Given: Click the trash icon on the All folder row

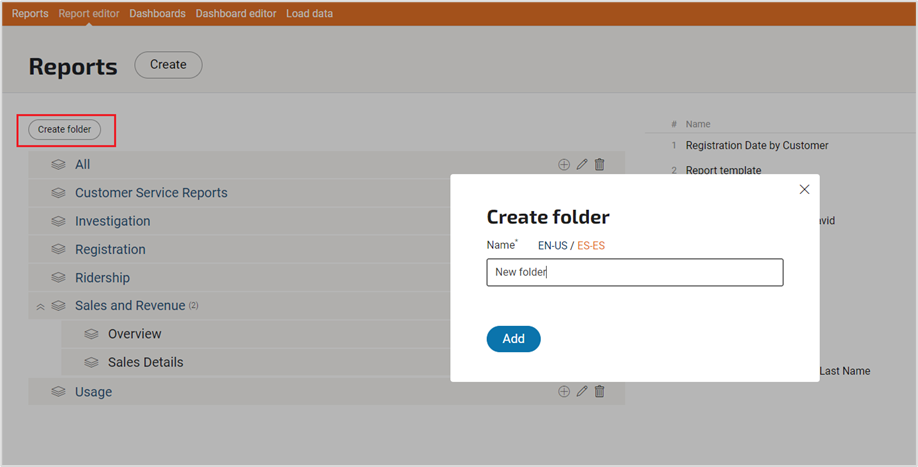Looking at the screenshot, I should click(600, 165).
